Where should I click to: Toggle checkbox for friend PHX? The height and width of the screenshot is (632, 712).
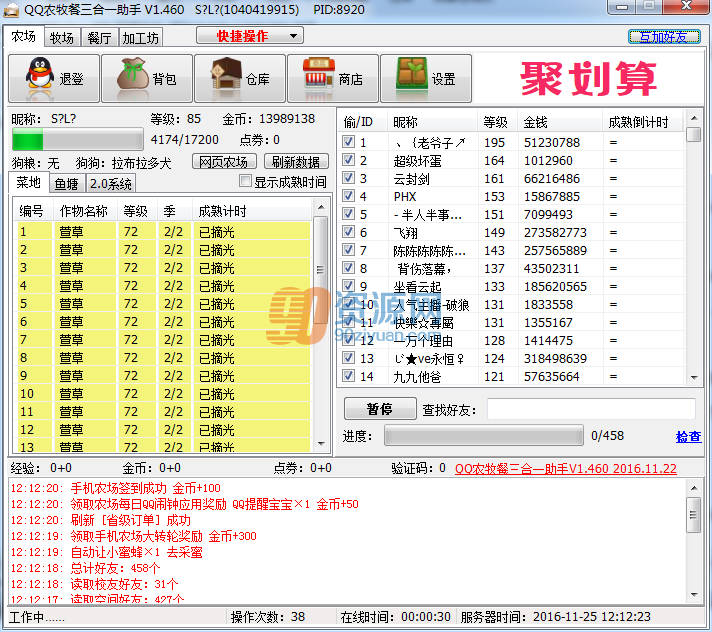348,196
